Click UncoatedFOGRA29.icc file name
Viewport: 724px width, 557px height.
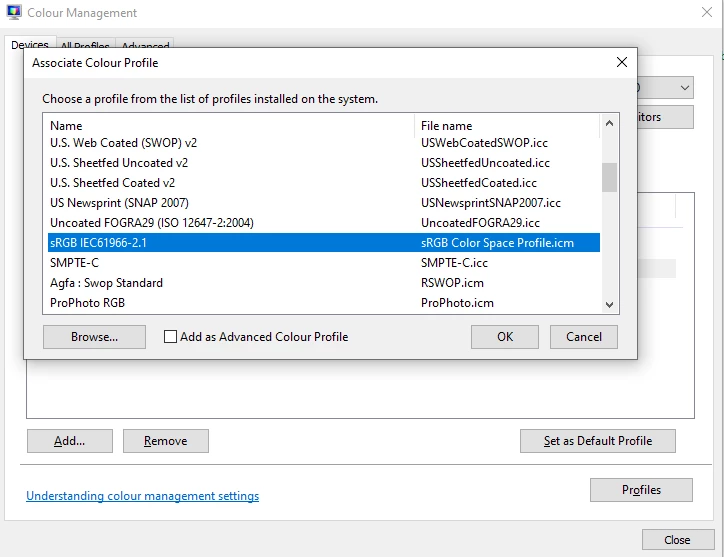click(x=480, y=223)
